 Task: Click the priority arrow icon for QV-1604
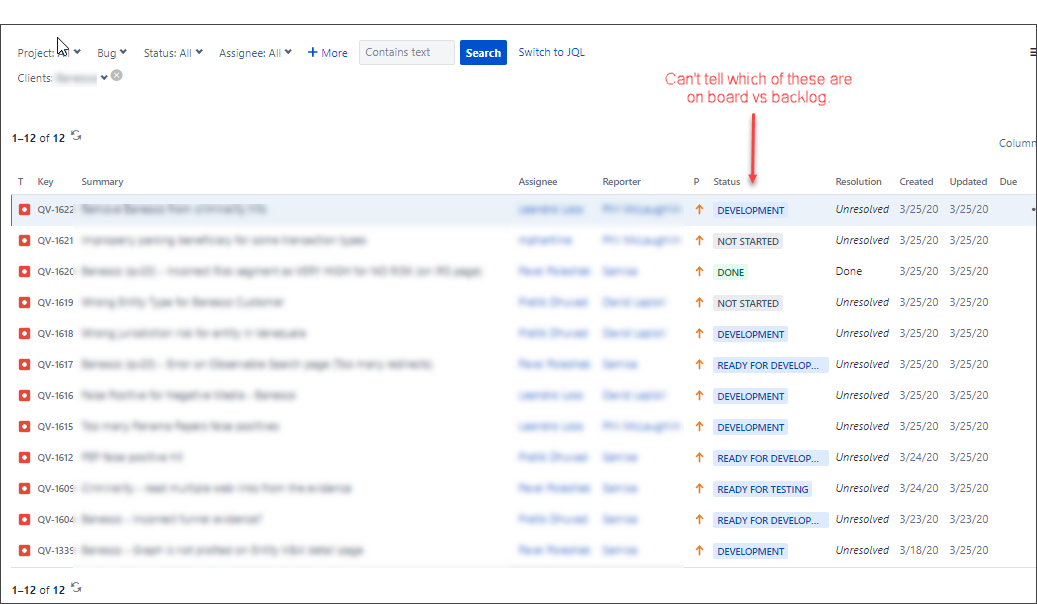pyautogui.click(x=699, y=519)
